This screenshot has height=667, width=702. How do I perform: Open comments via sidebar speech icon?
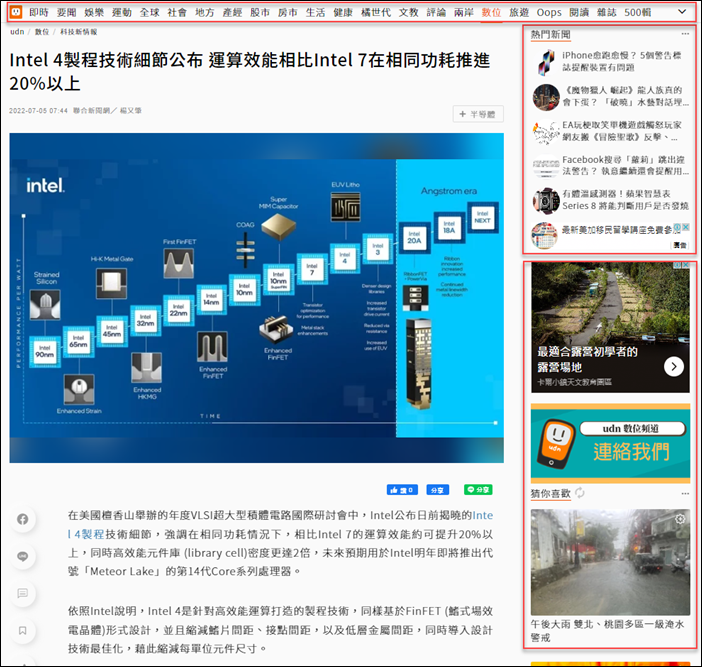[x=22, y=594]
